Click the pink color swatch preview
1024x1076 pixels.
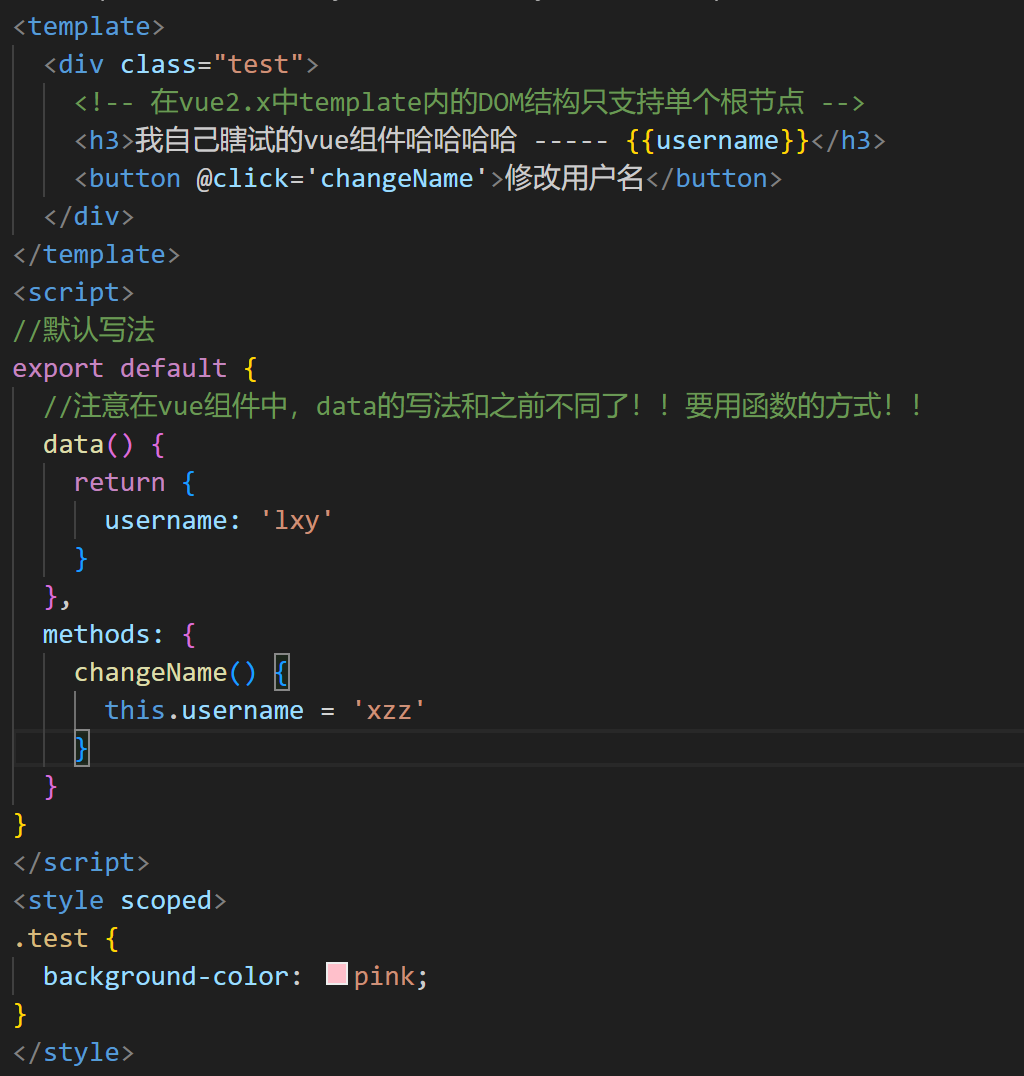pyautogui.click(x=336, y=974)
